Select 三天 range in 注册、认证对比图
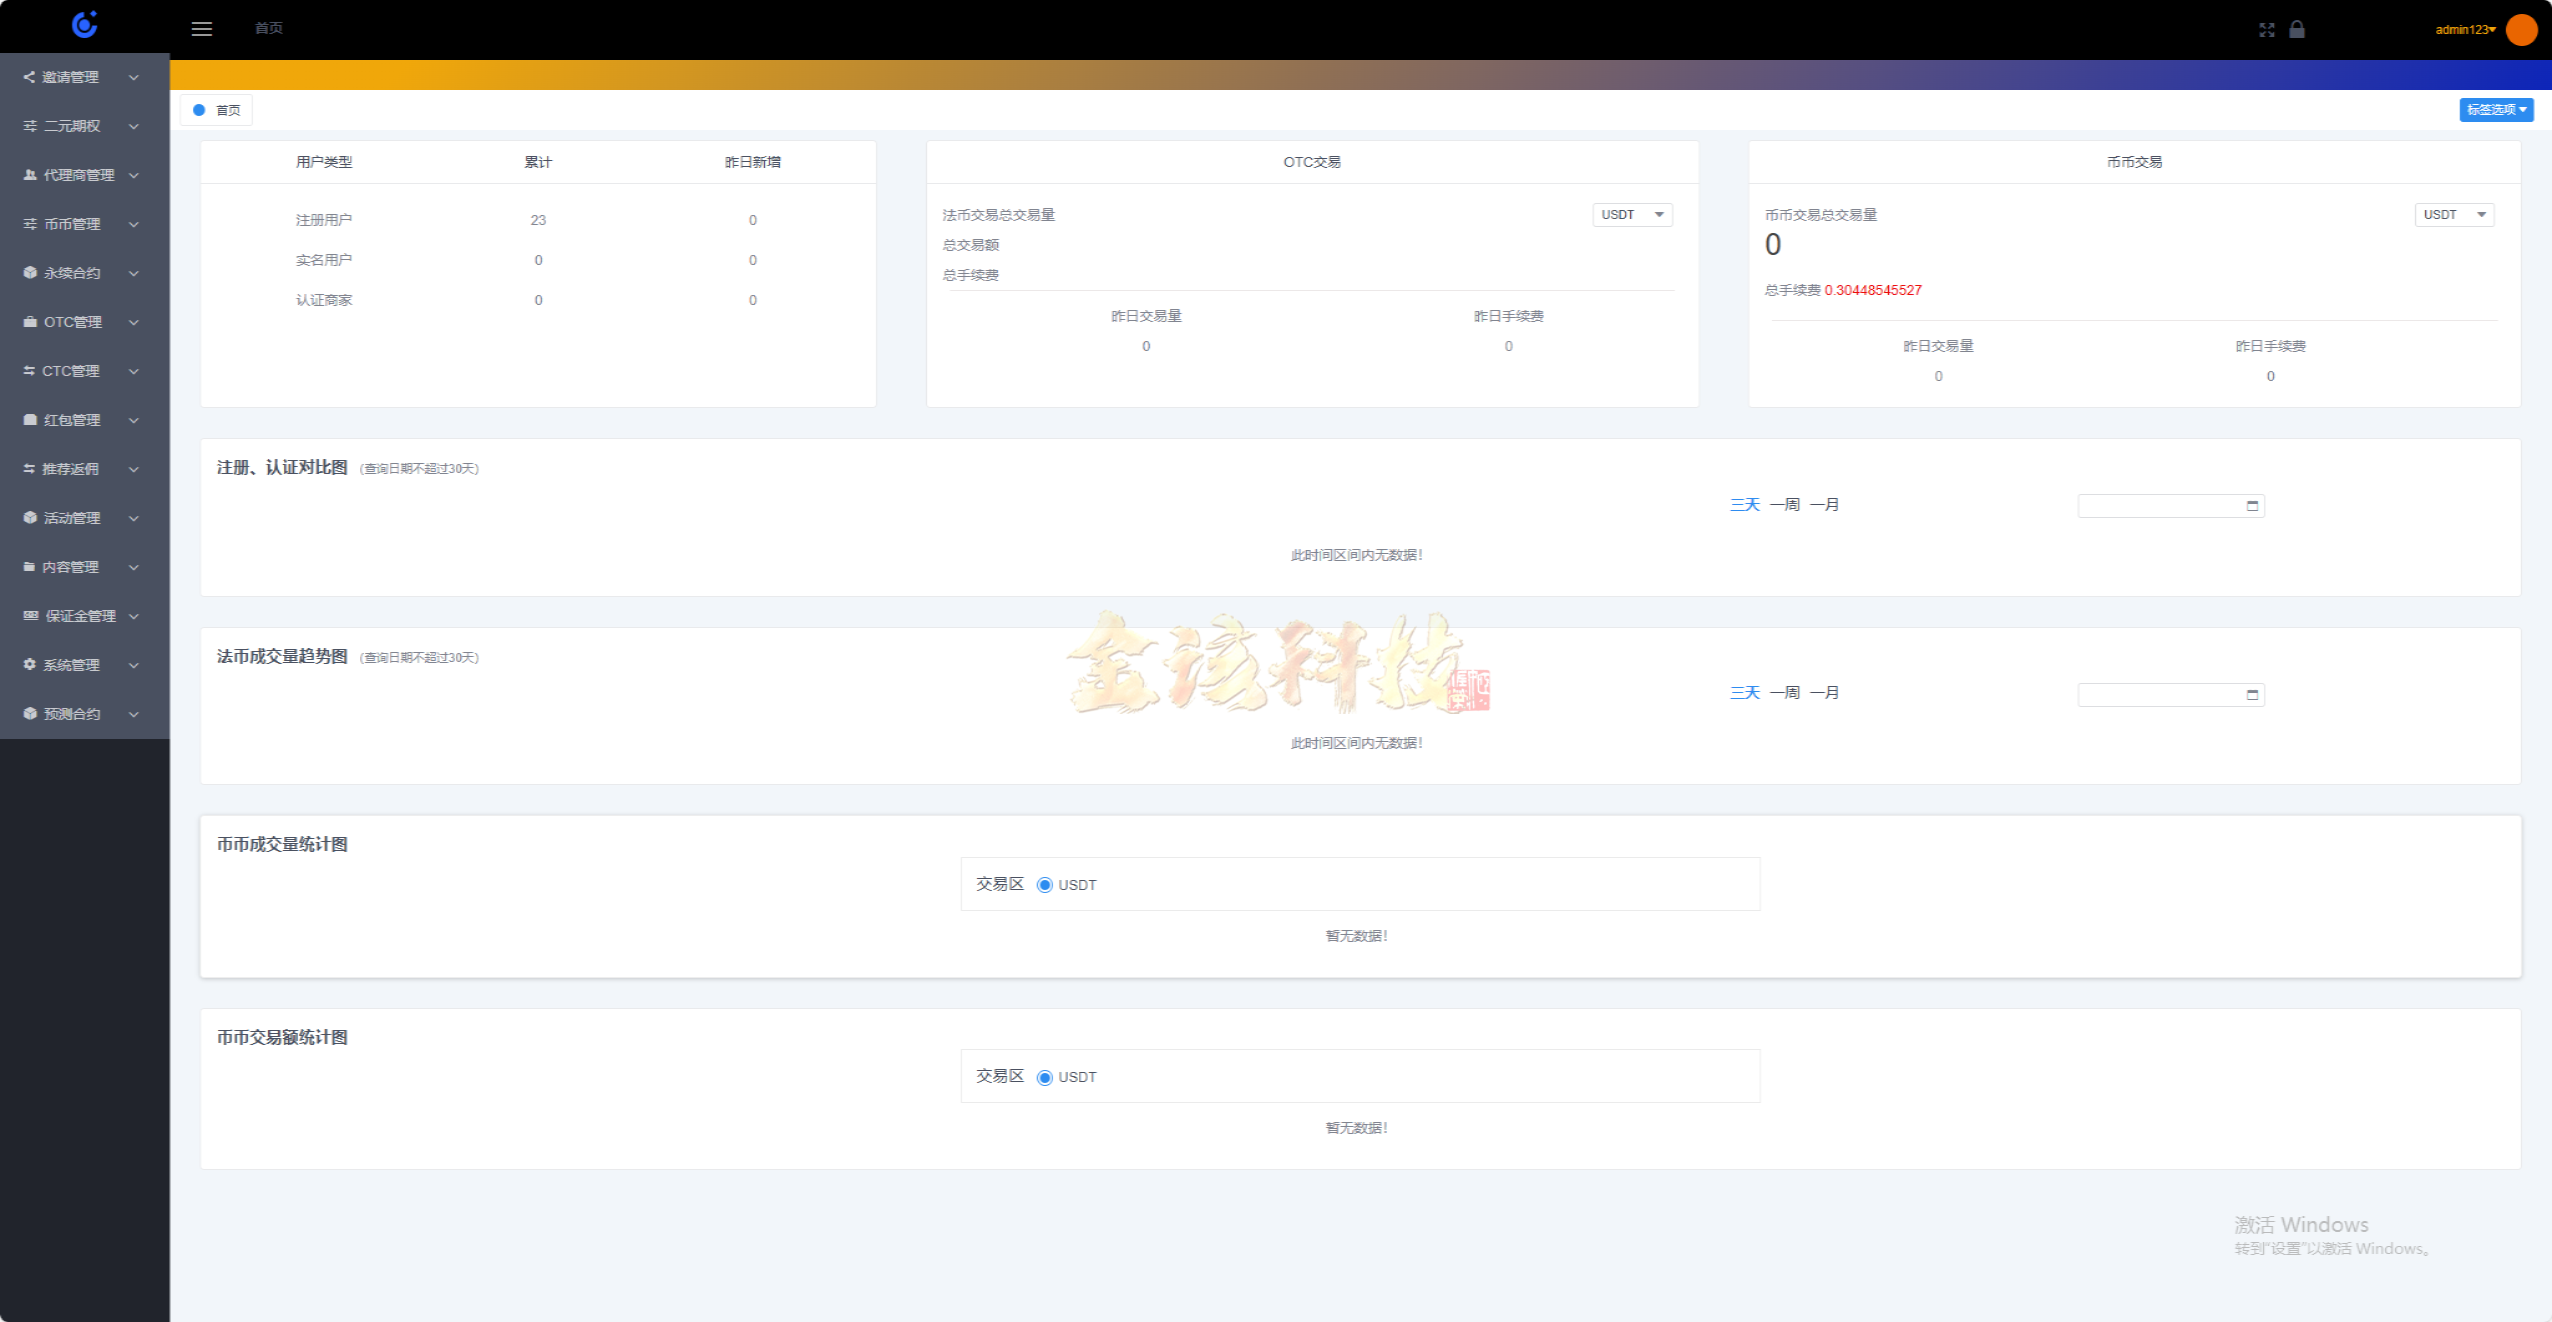The width and height of the screenshot is (2552, 1322). (1745, 505)
